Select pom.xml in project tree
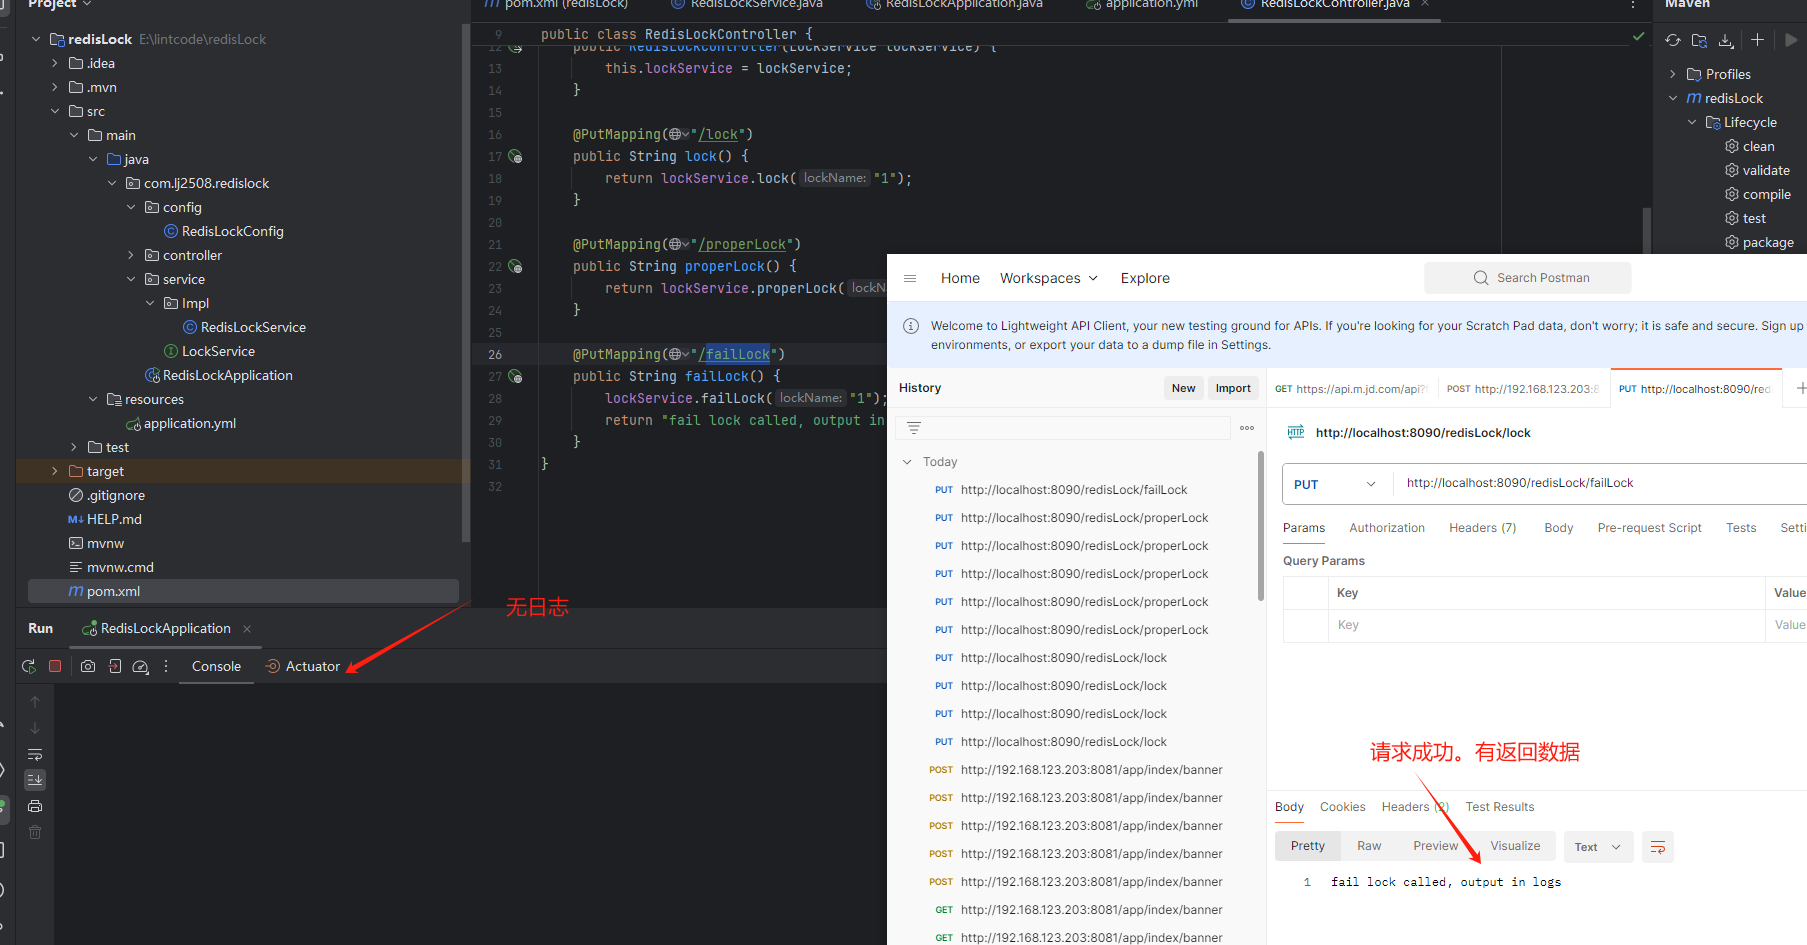The height and width of the screenshot is (945, 1807). pyautogui.click(x=243, y=591)
